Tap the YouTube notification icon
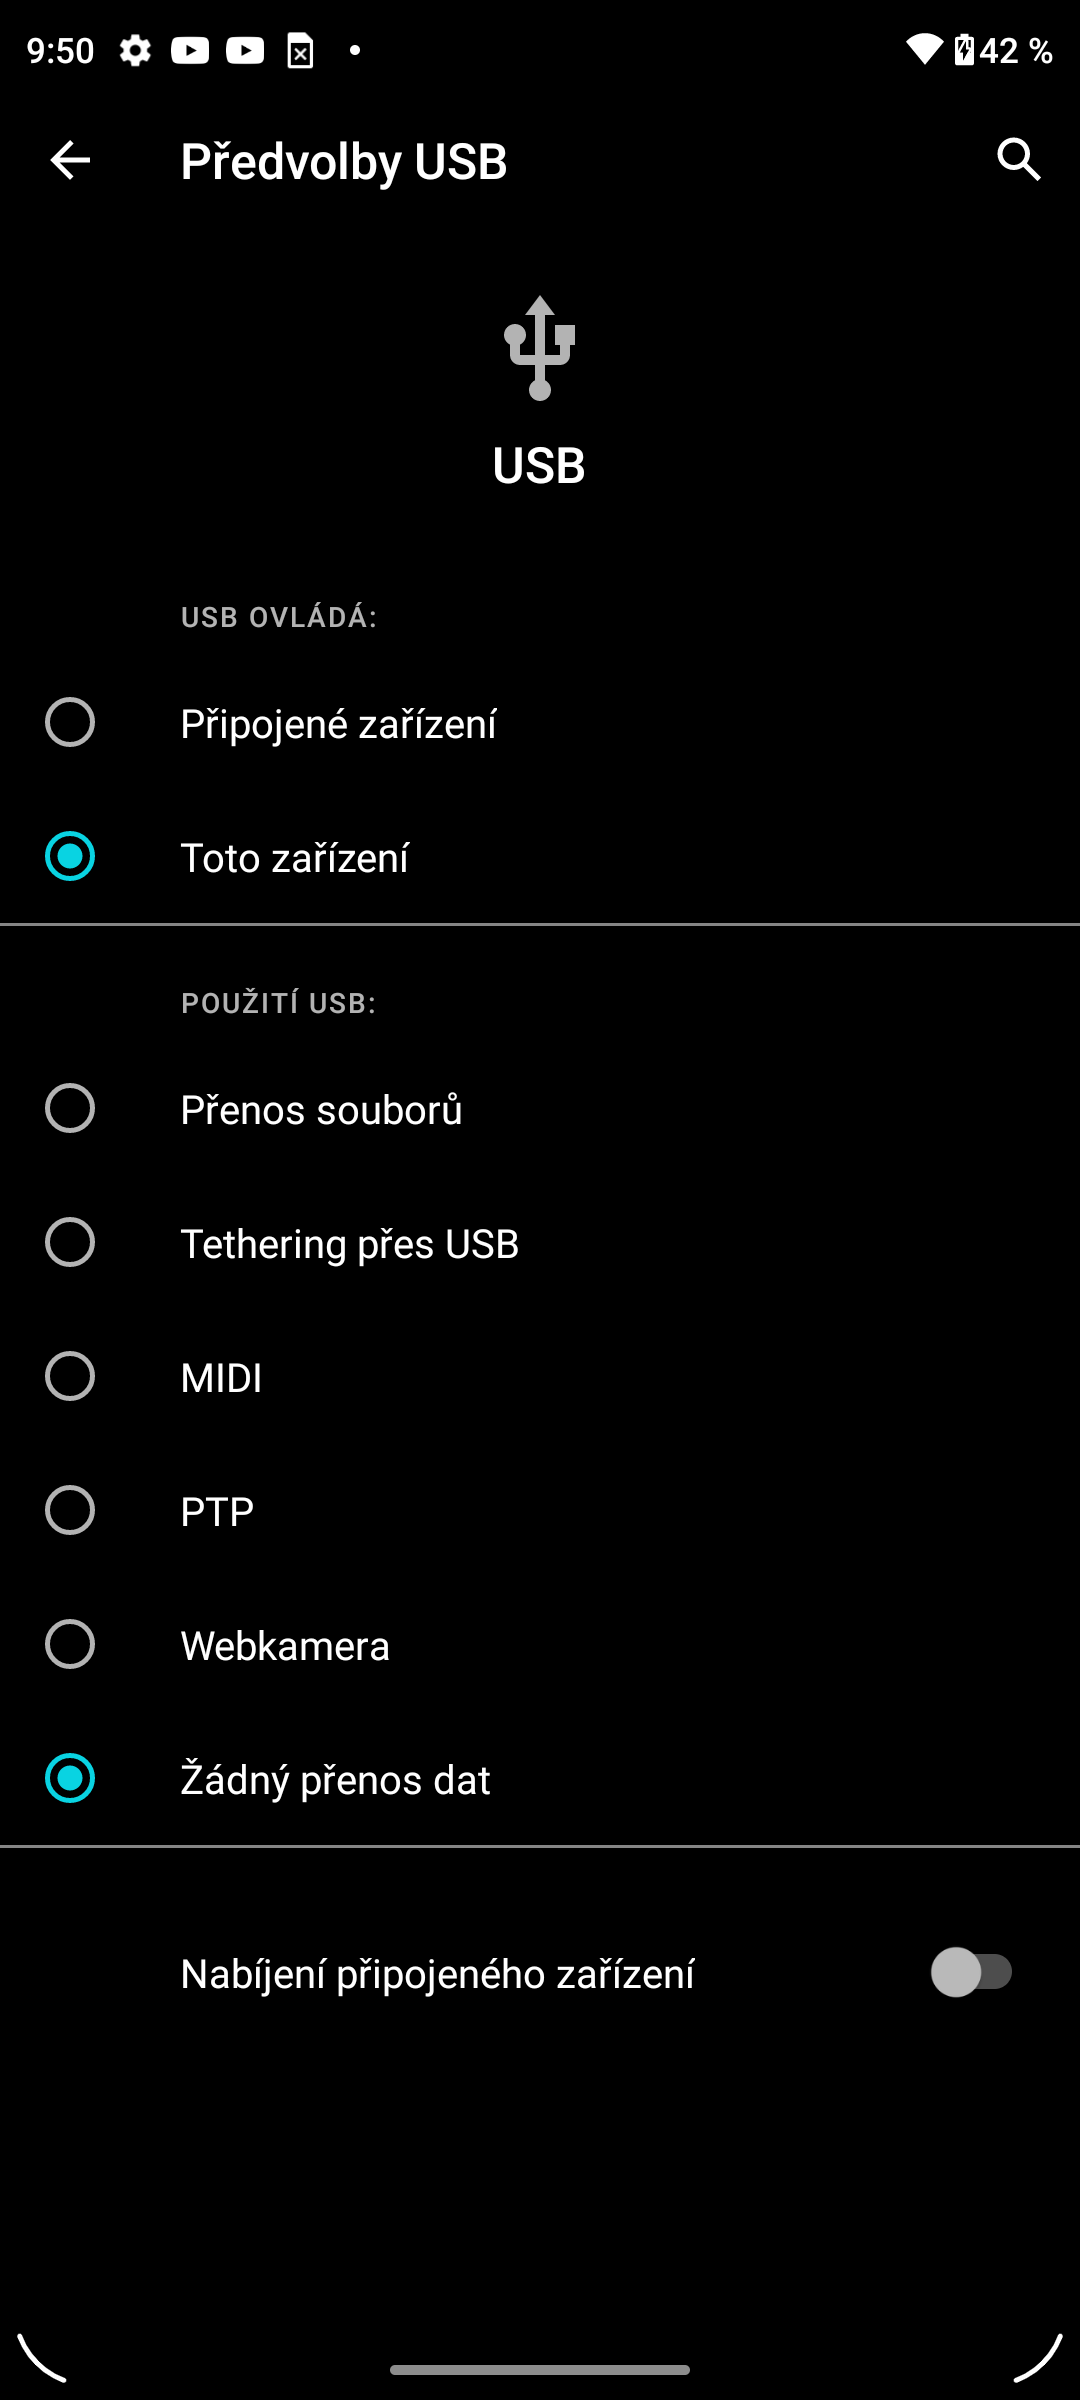Viewport: 1080px width, 2400px height. [x=190, y=52]
